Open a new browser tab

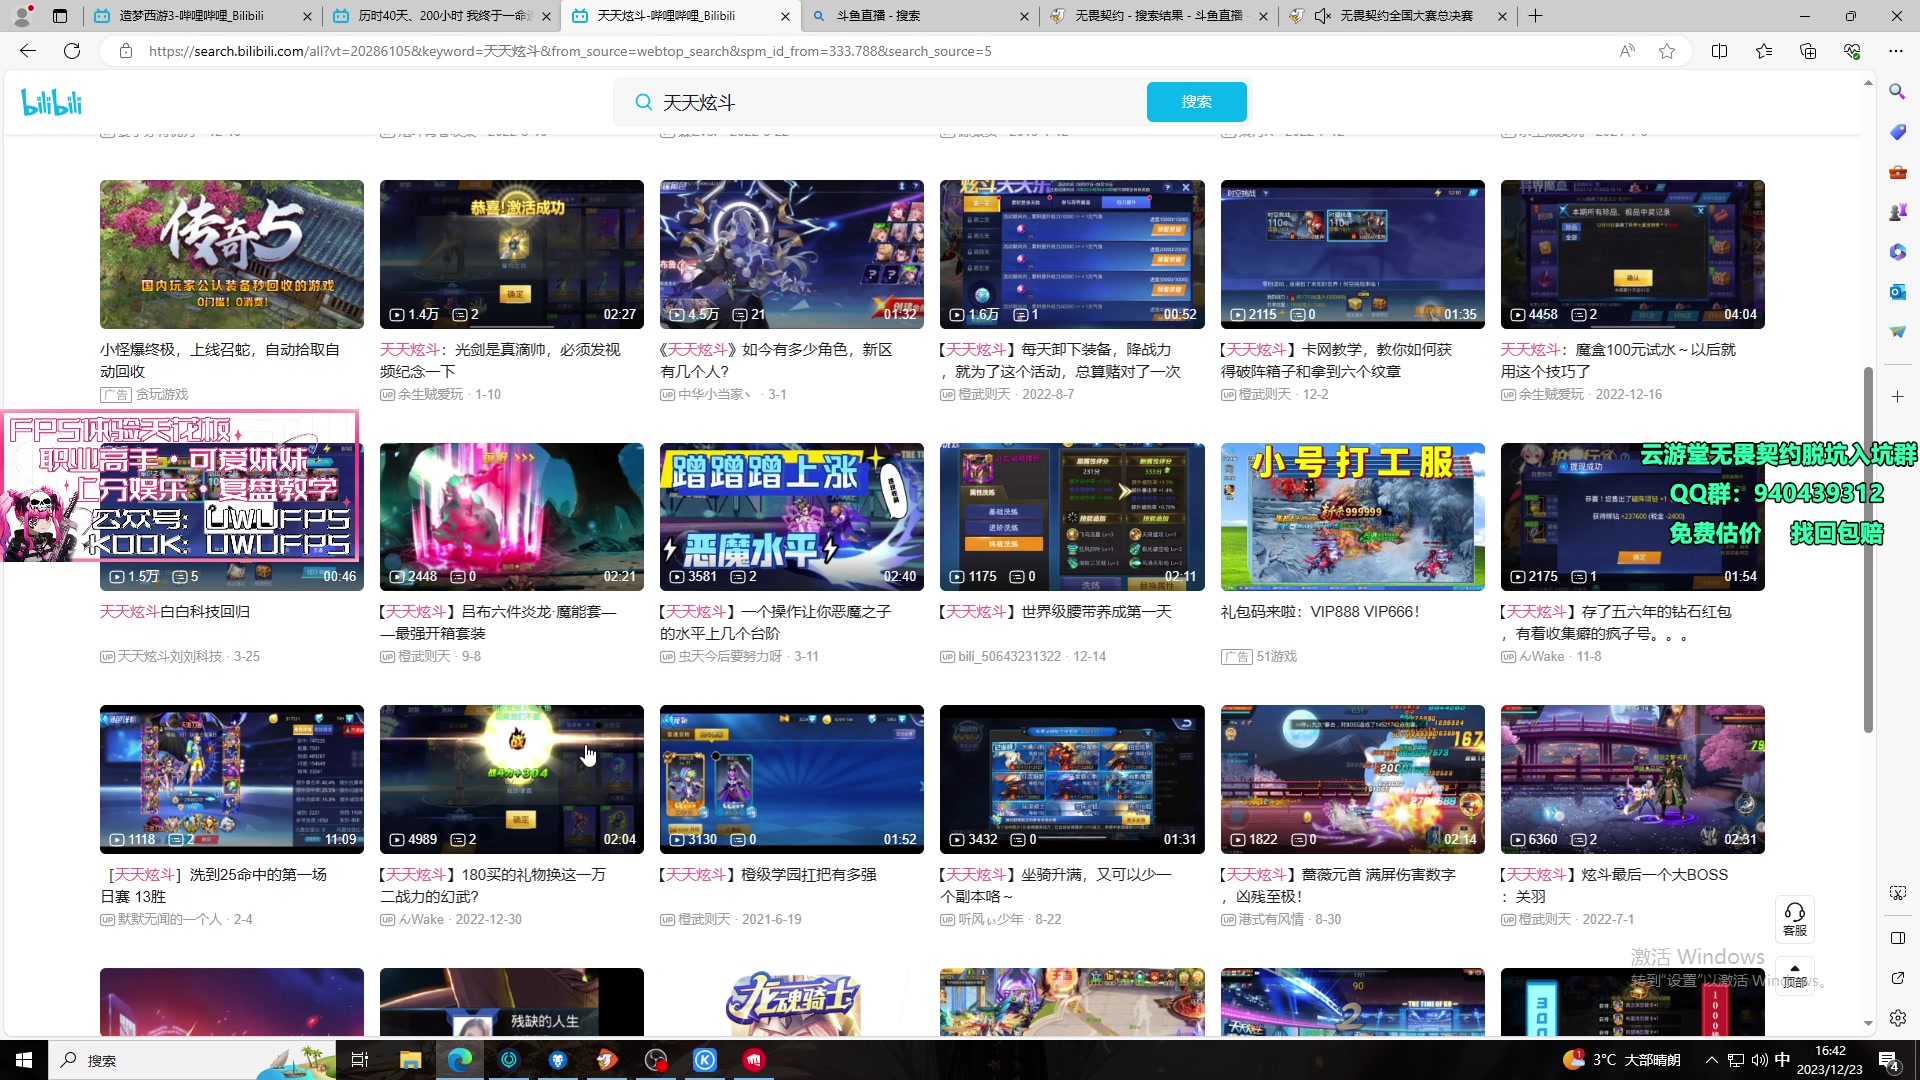click(1536, 16)
